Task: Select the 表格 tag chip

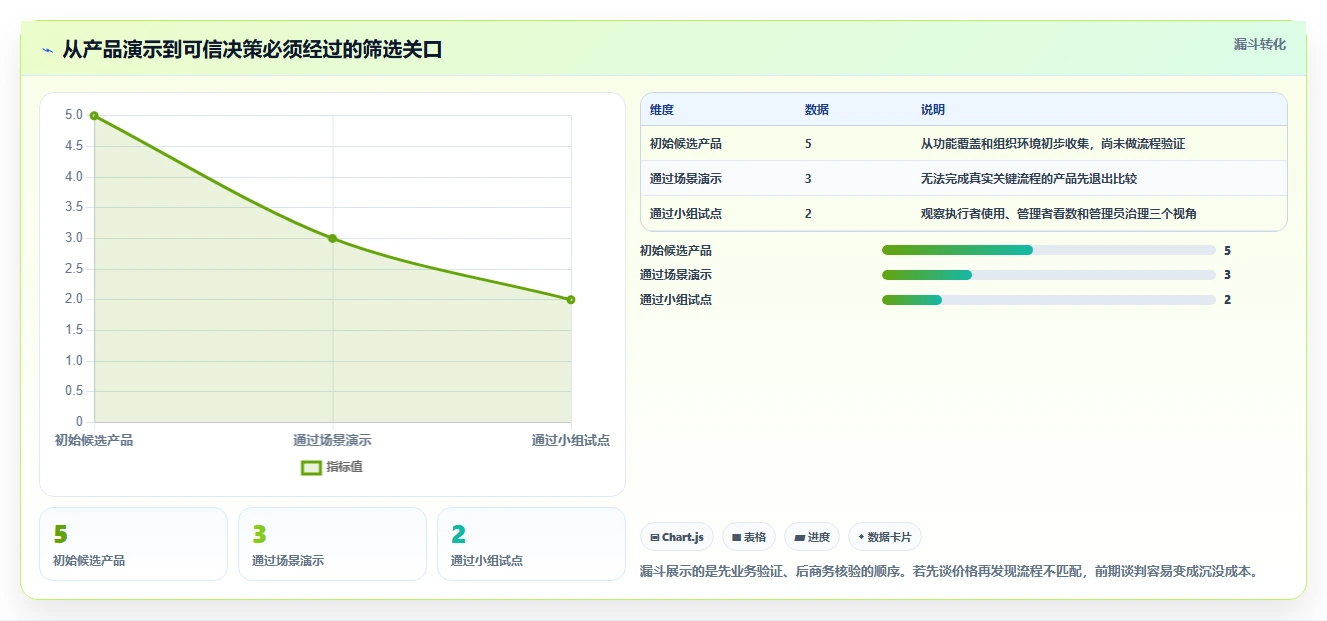Action: tap(749, 537)
